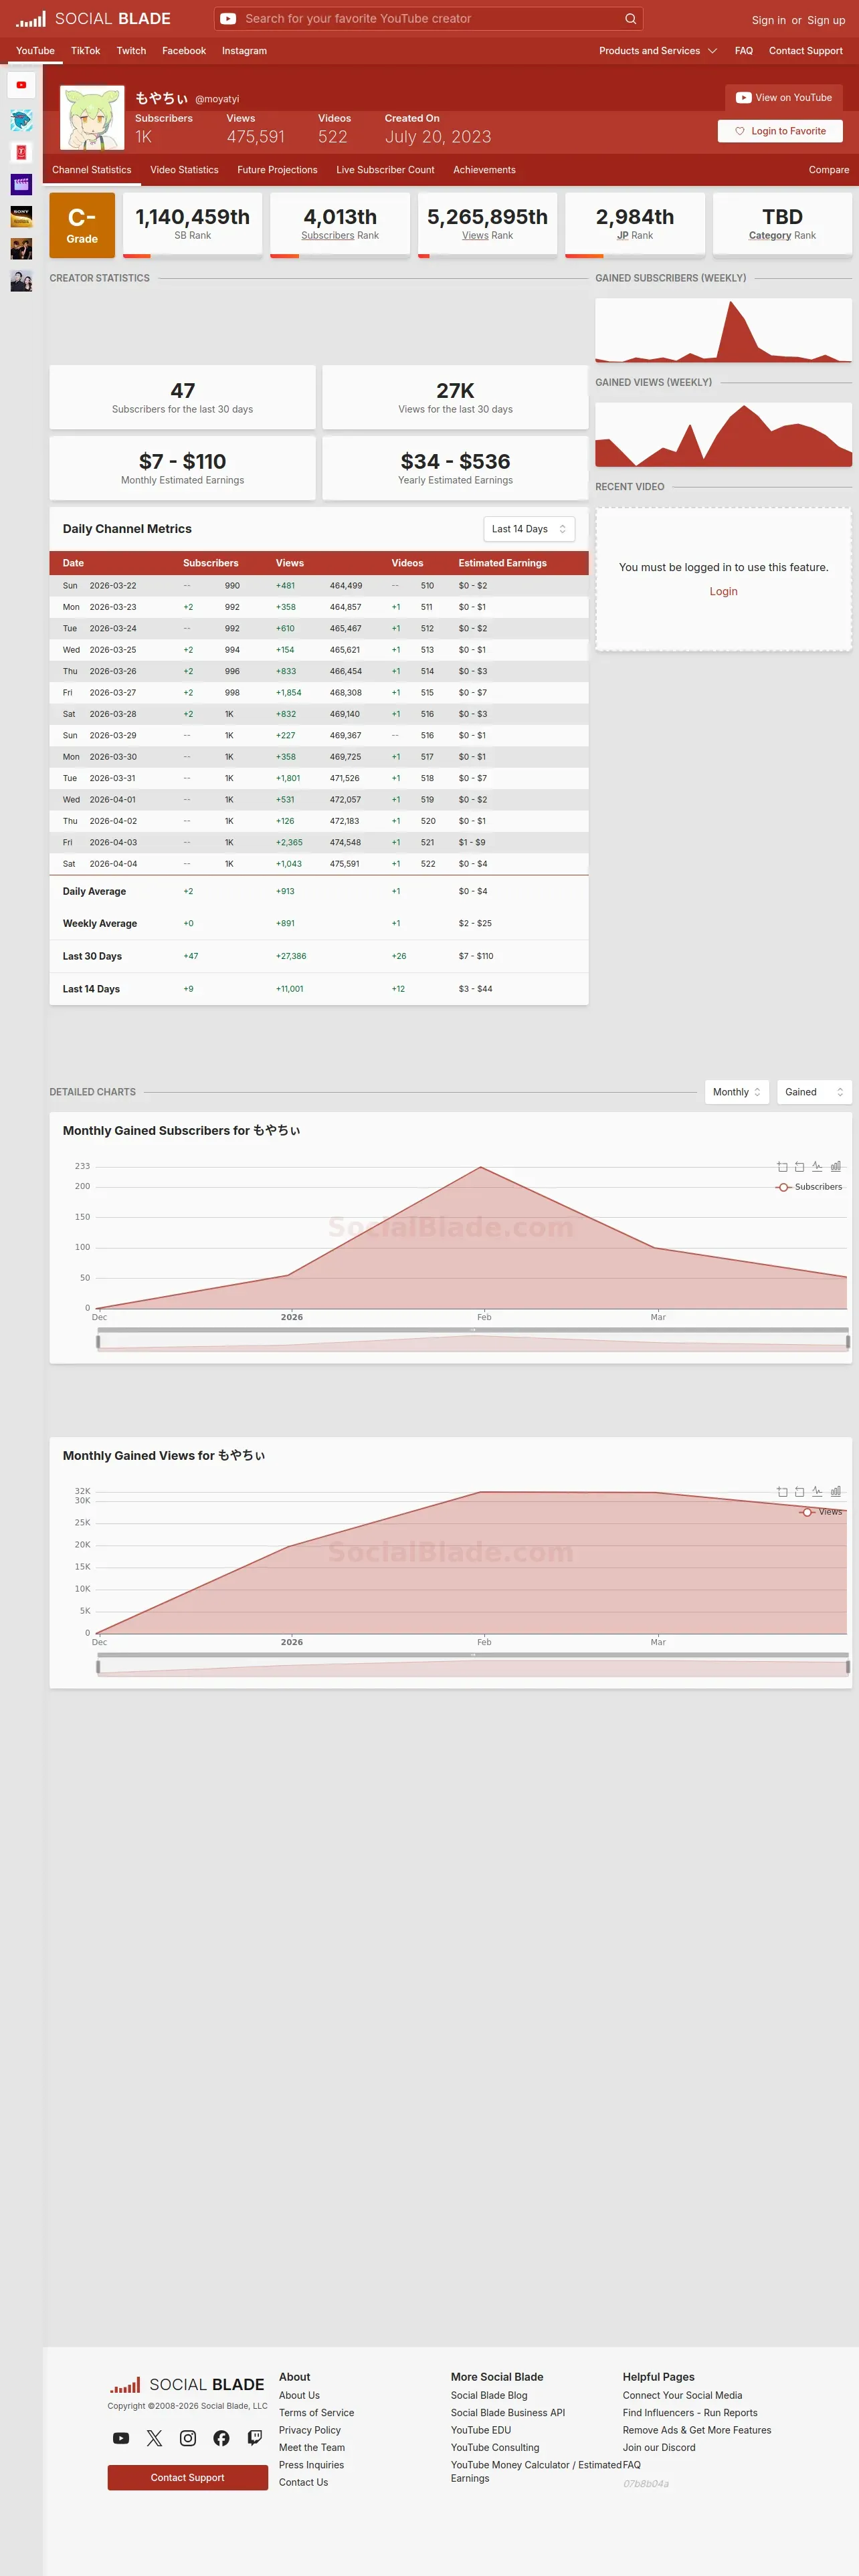Click the Login to Favorite button
Viewport: 859px width, 2576px height.
[x=780, y=131]
